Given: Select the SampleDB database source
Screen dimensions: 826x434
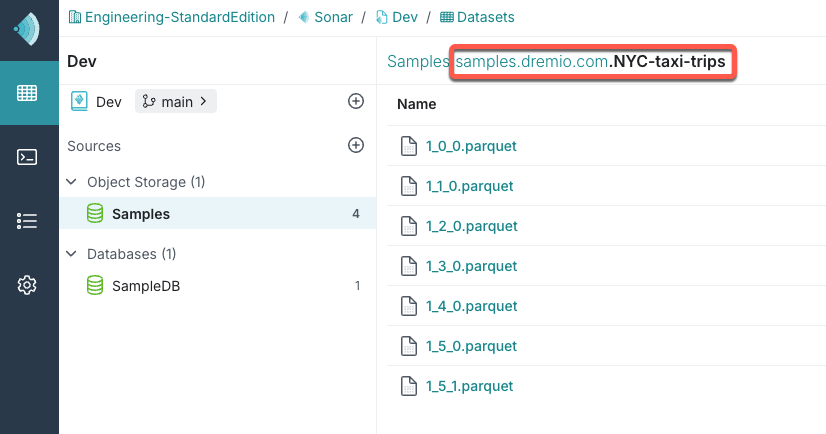Looking at the screenshot, I should pos(145,286).
